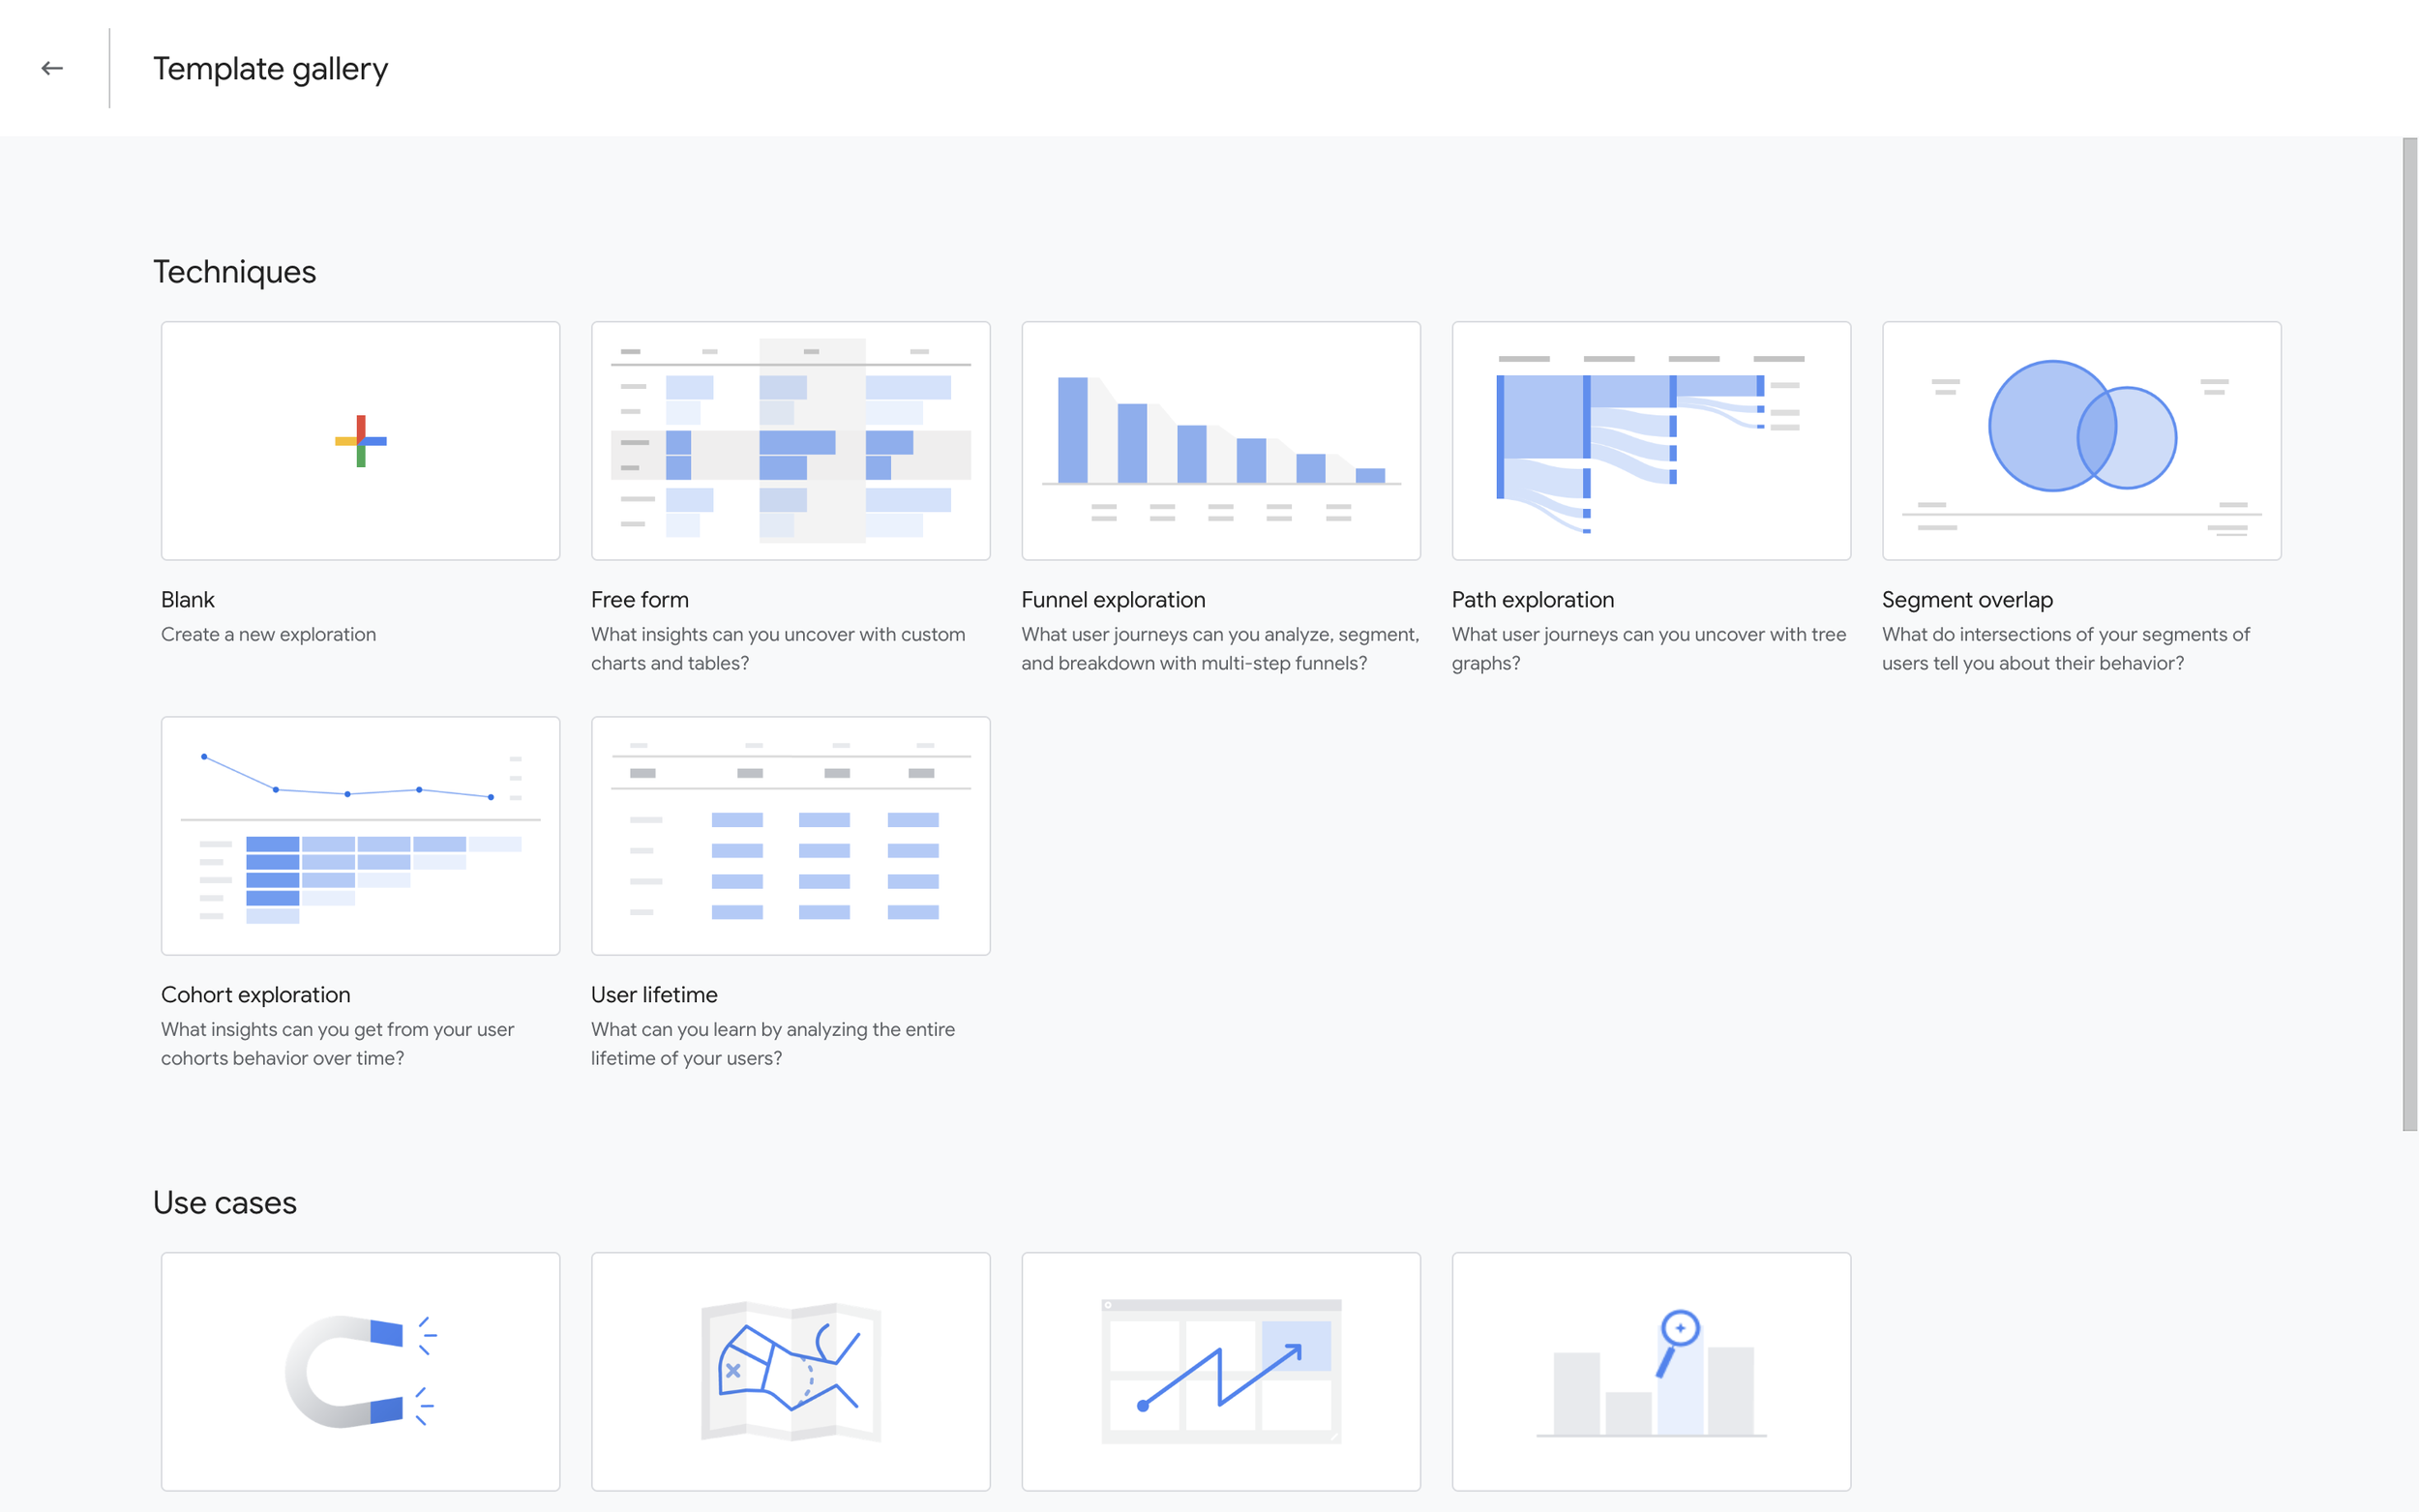The image size is (2419, 1512).
Task: Select the Free form template thumbnail
Action: point(790,440)
